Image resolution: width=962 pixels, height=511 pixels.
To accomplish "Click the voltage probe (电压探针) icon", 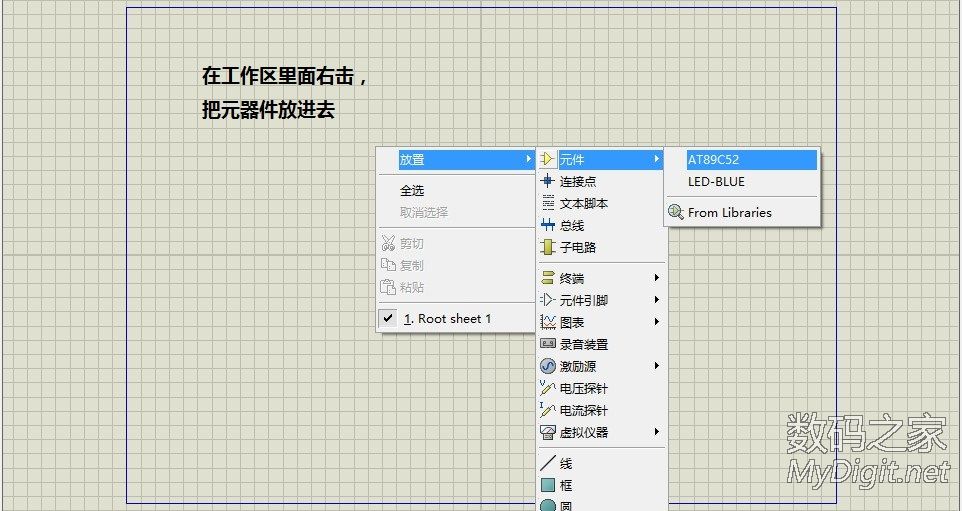I will point(547,388).
